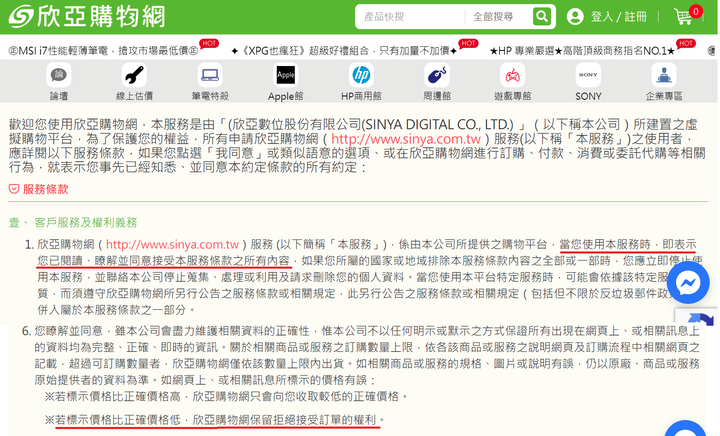
Task: Click the reCAPTCHA badge
Action: [x=698, y=318]
